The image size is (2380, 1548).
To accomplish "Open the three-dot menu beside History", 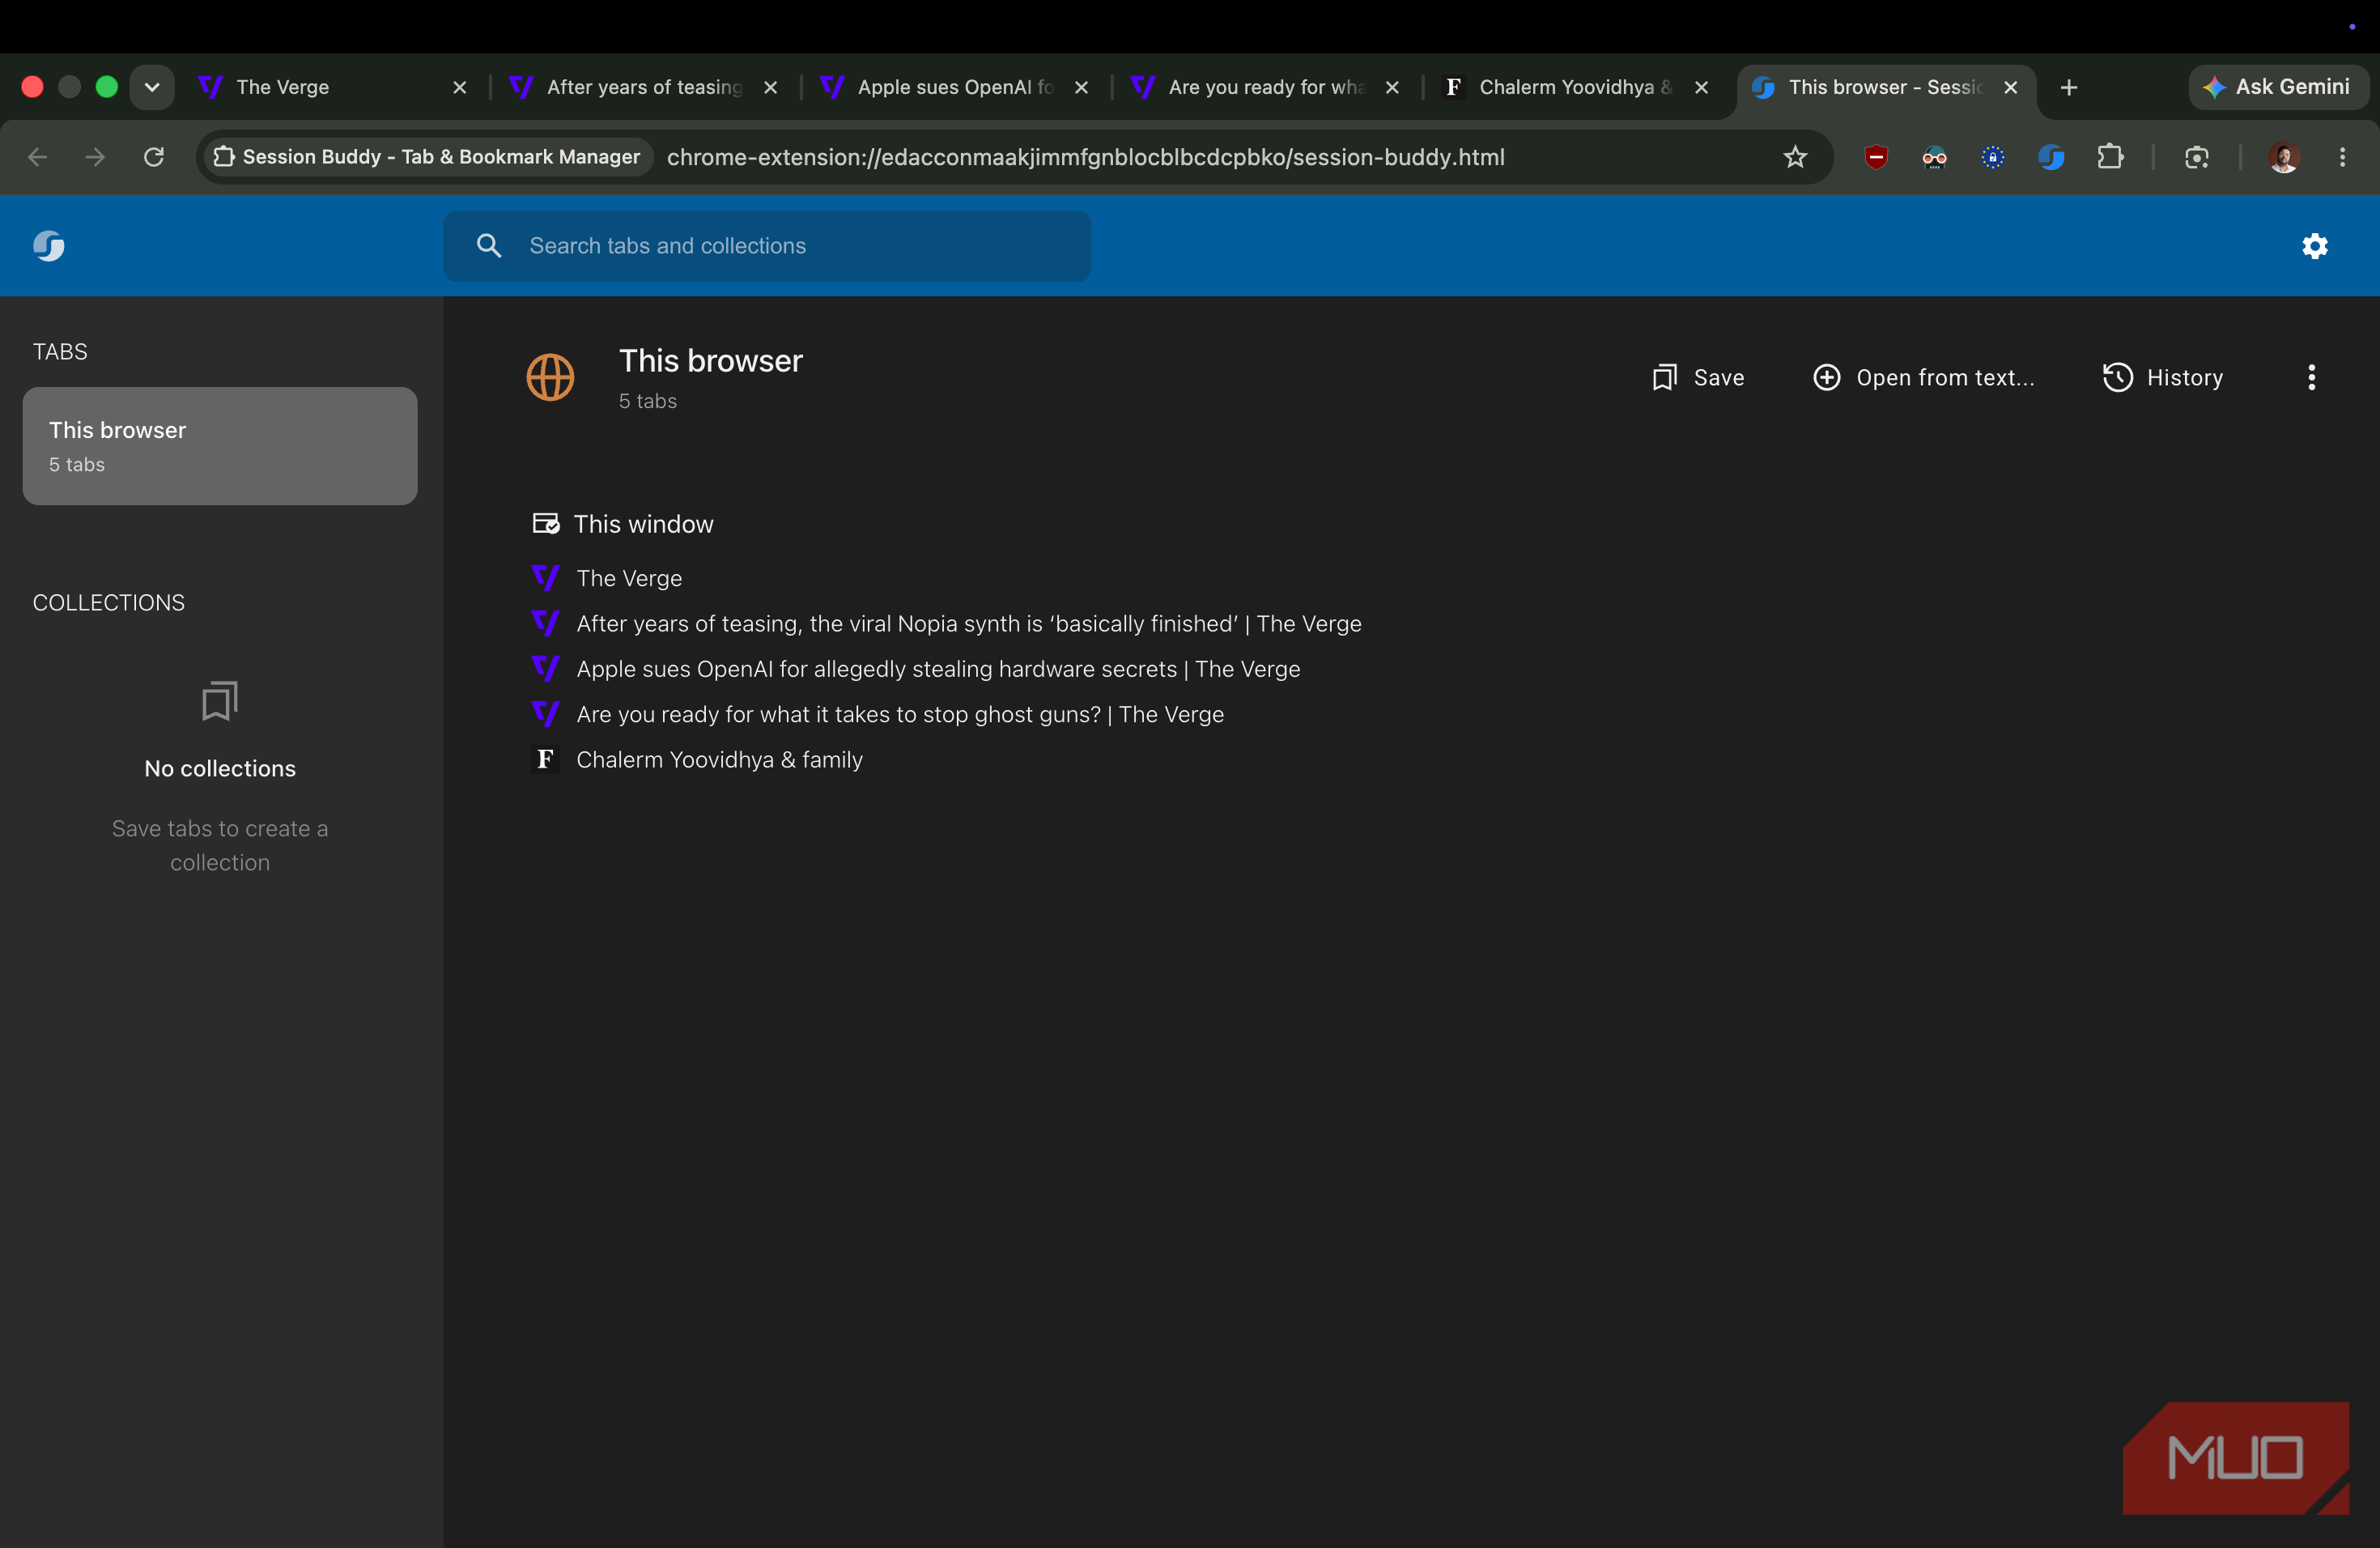I will pos(2311,377).
